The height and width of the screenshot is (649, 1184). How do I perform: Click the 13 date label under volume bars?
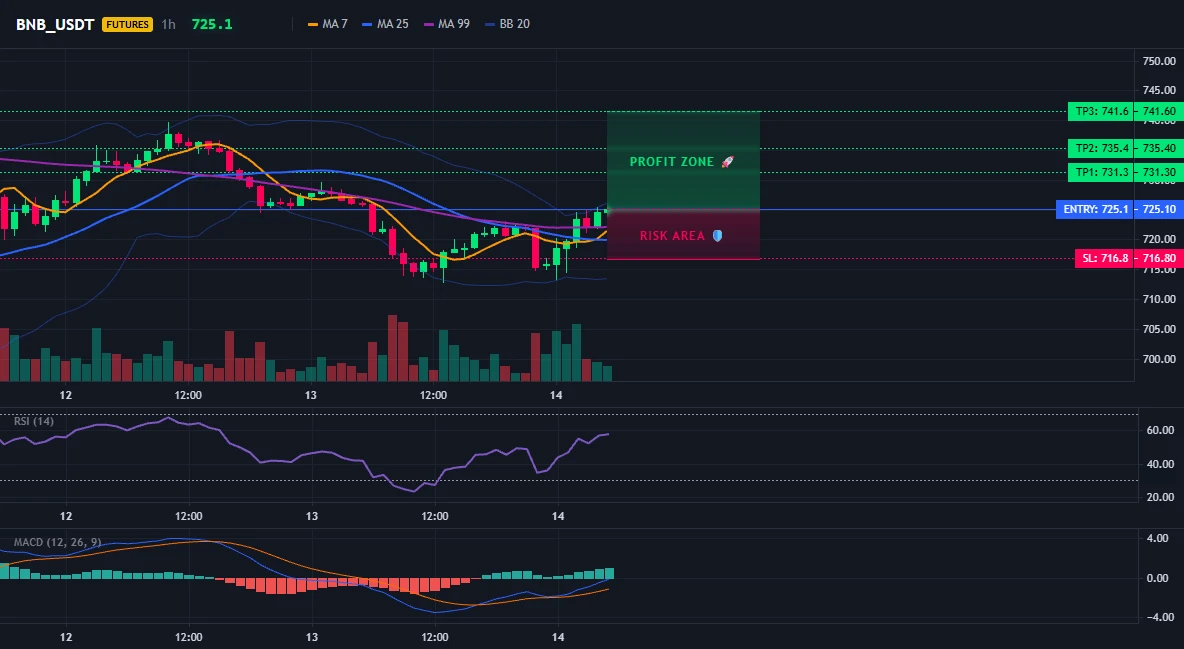(310, 395)
